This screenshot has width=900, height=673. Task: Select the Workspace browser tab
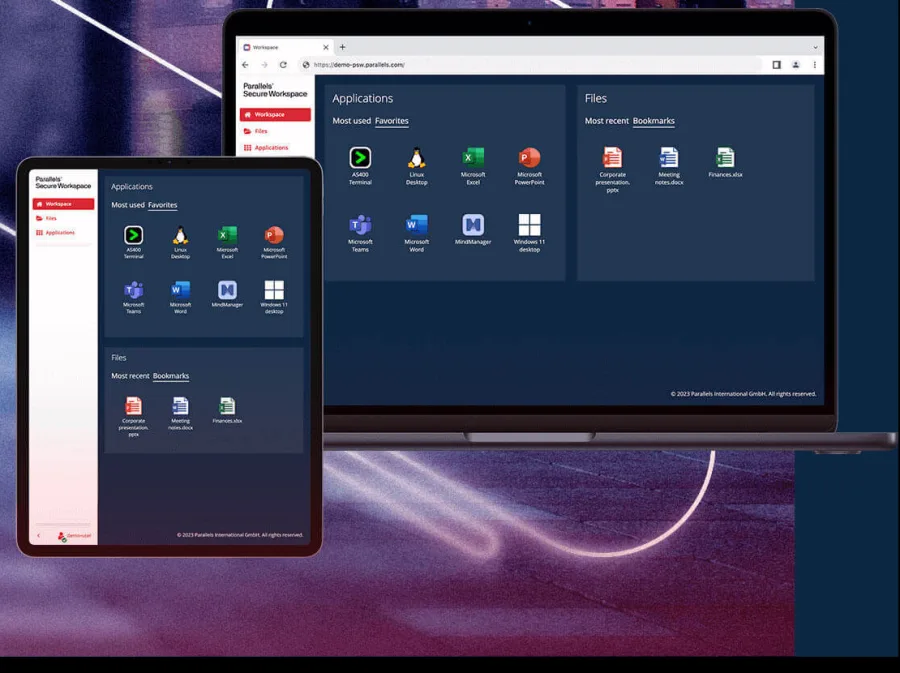[285, 47]
